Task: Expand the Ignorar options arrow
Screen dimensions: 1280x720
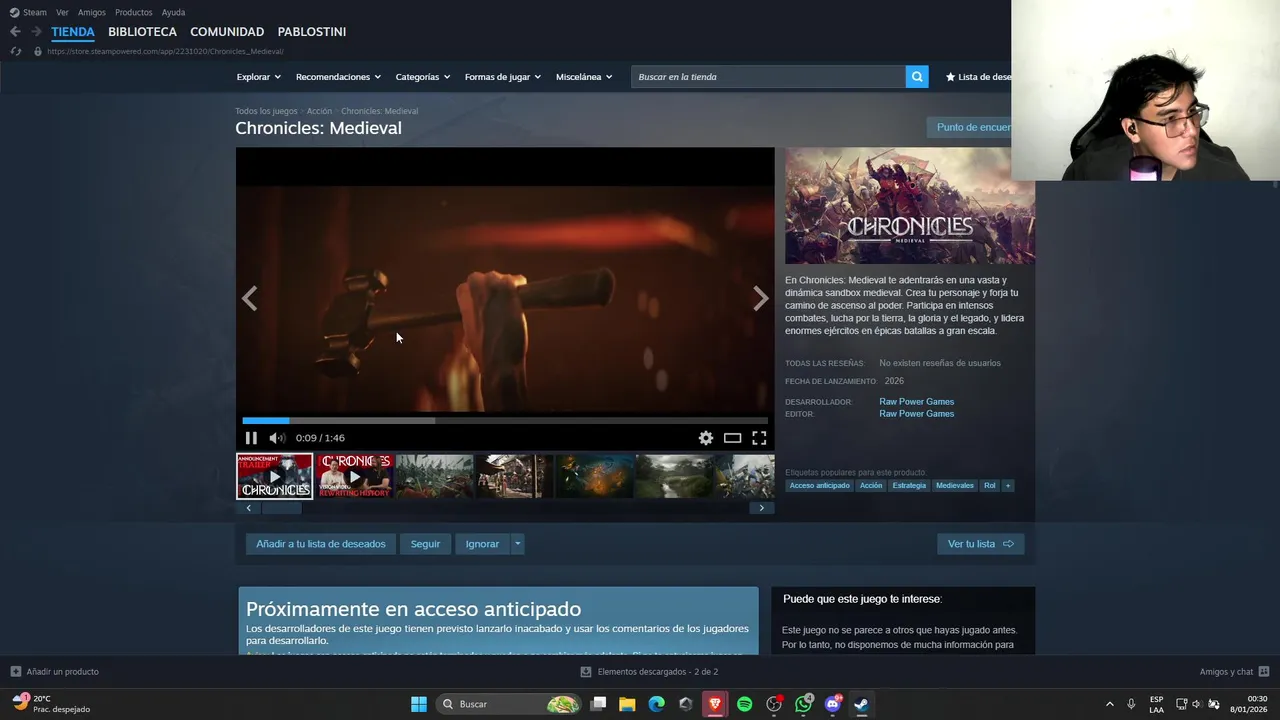Action: coord(517,544)
